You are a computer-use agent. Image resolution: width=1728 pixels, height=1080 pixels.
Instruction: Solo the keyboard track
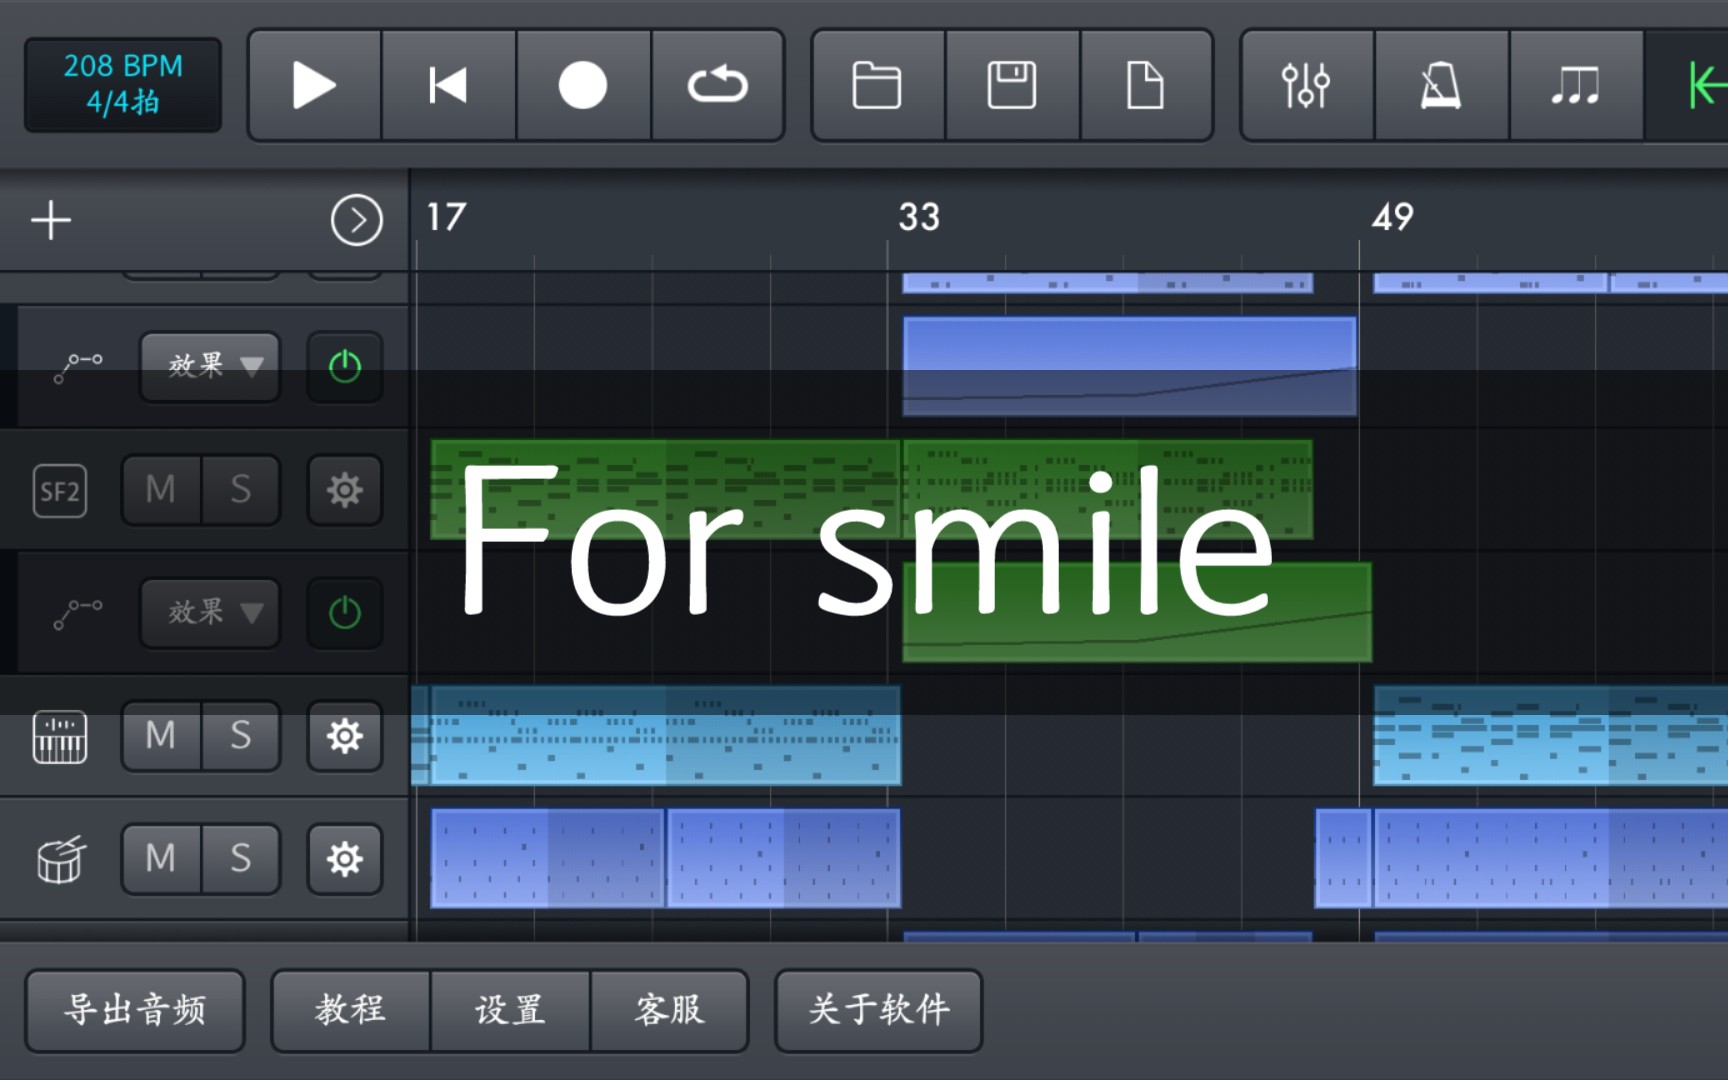(x=241, y=736)
